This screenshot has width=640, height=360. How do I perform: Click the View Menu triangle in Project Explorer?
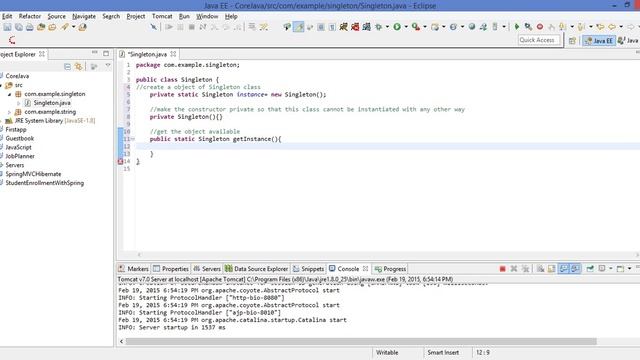tap(108, 66)
